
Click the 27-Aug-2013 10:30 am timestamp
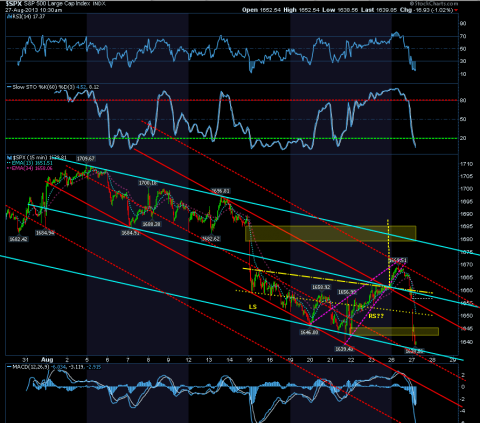[x=34, y=10]
